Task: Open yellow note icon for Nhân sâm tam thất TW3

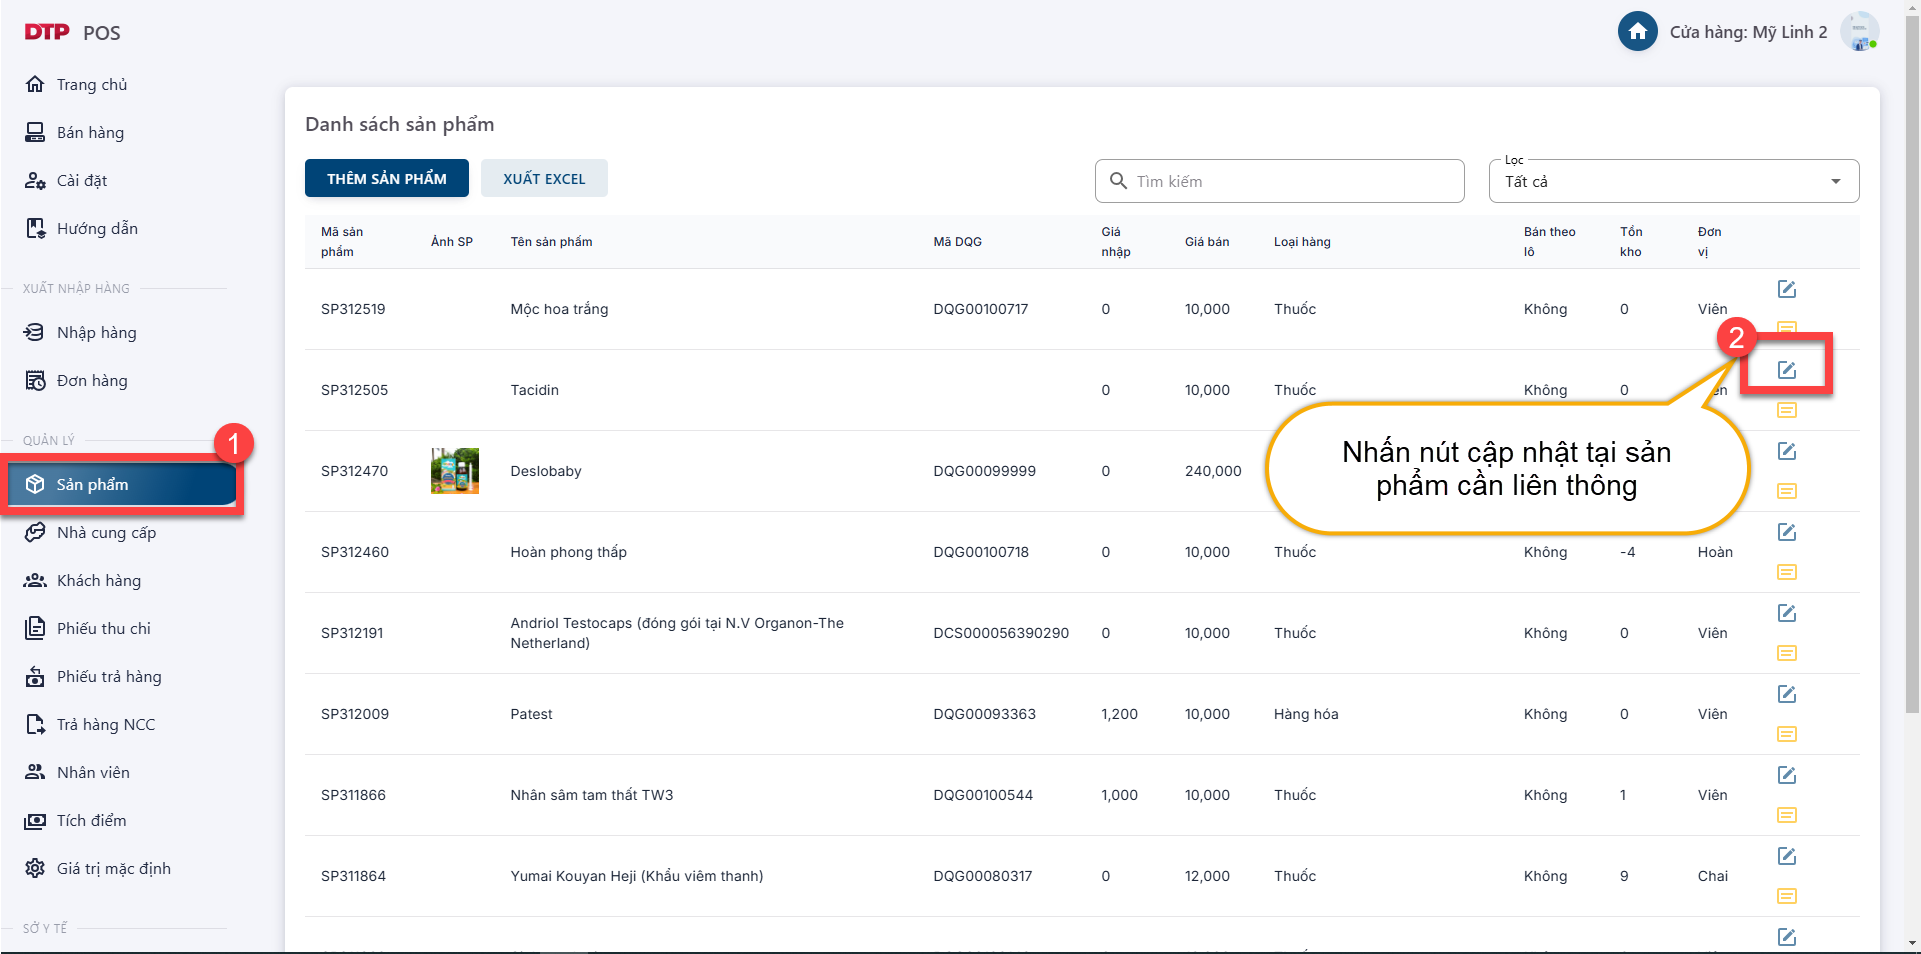Action: tap(1786, 815)
